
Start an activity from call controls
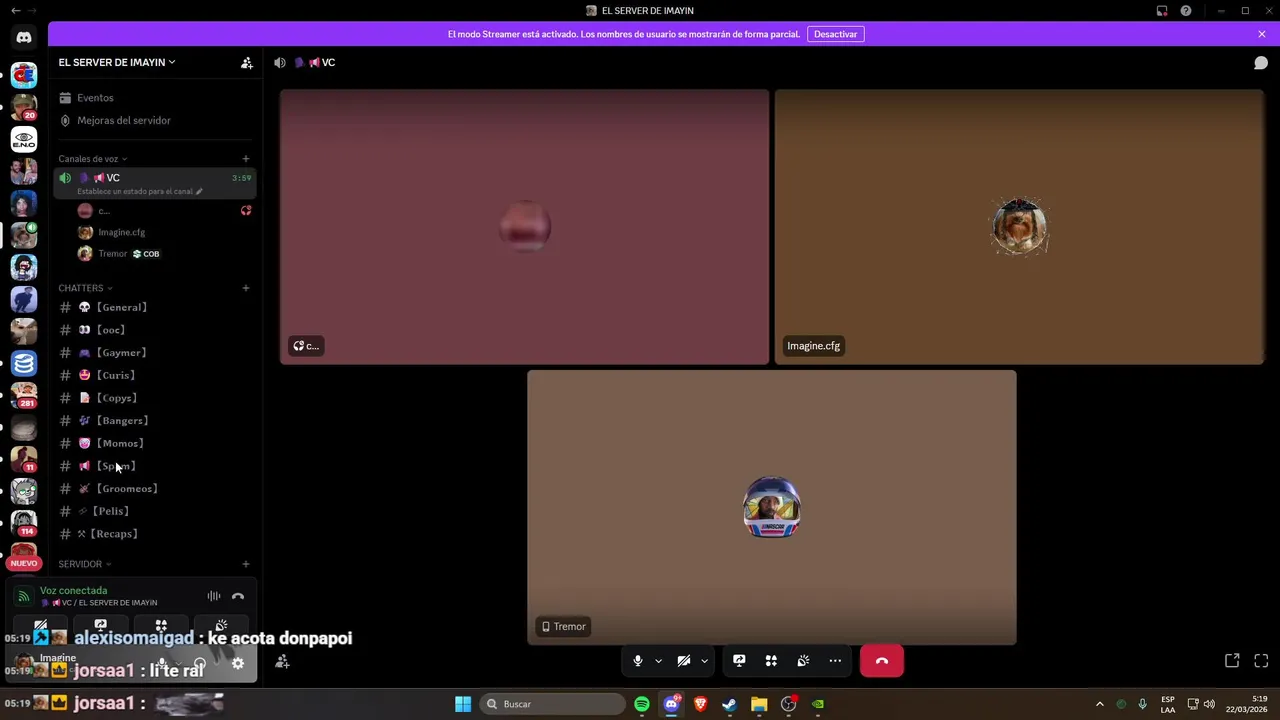tap(771, 661)
